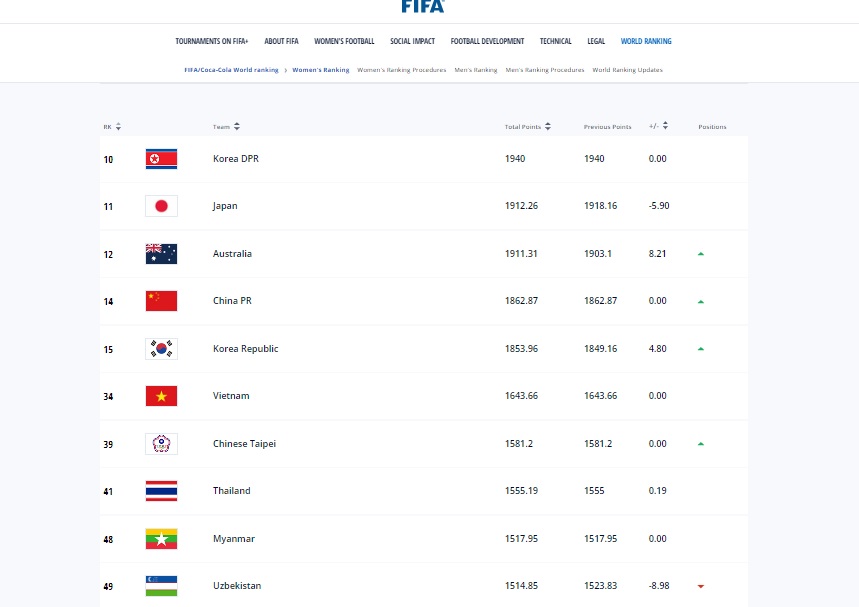Click the Vietnam flag icon

(x=161, y=396)
